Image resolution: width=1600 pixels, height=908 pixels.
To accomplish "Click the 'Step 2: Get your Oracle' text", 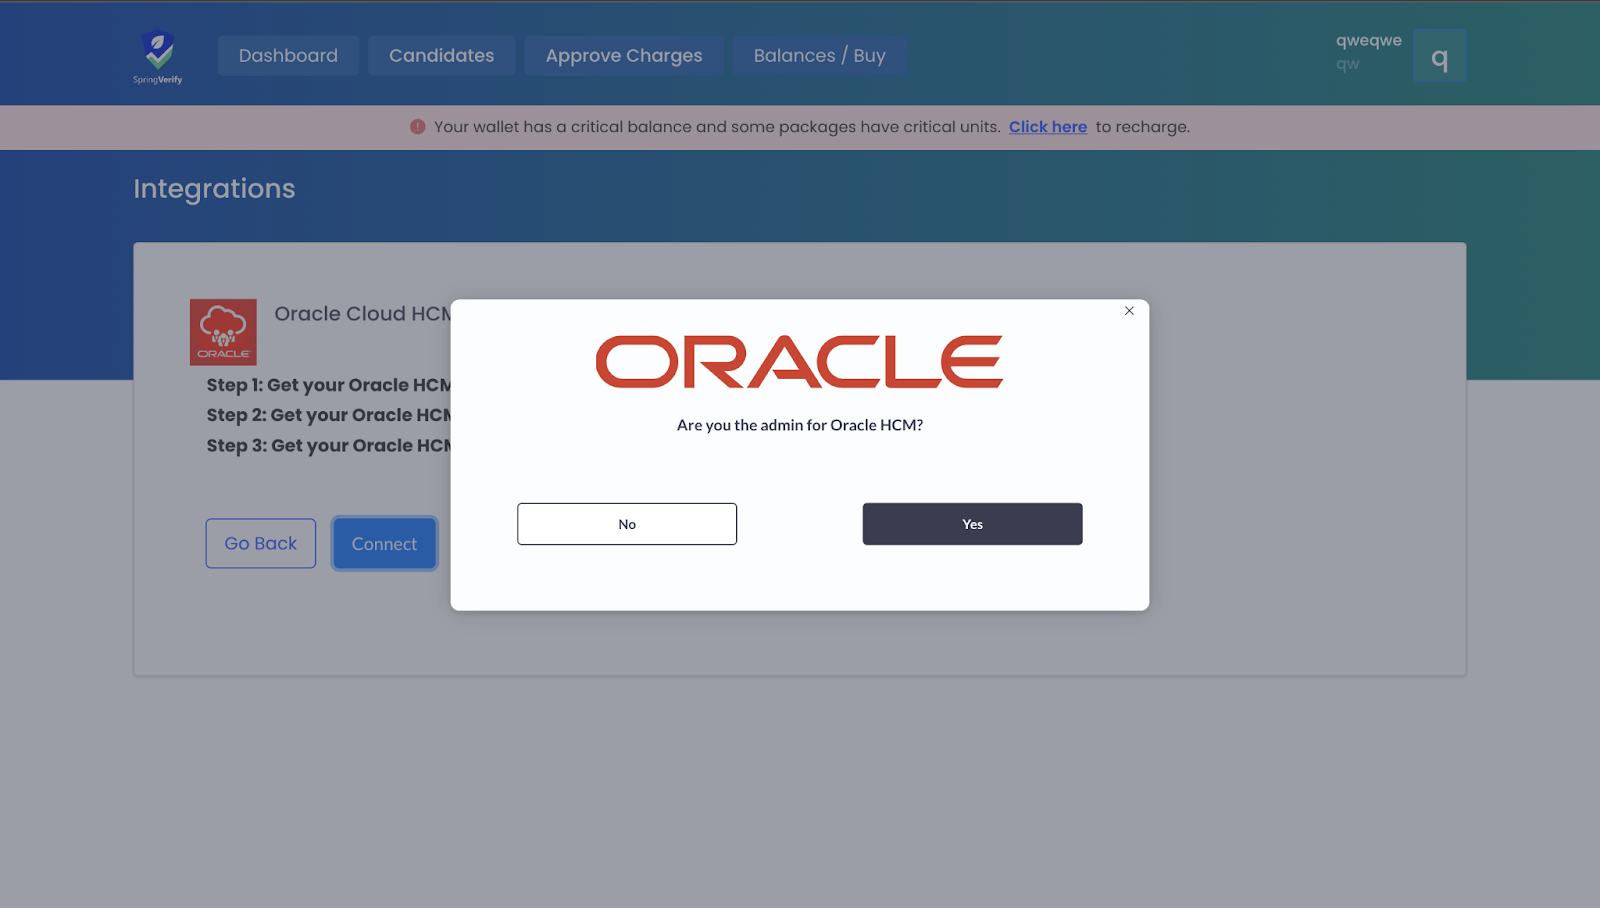I will [329, 415].
